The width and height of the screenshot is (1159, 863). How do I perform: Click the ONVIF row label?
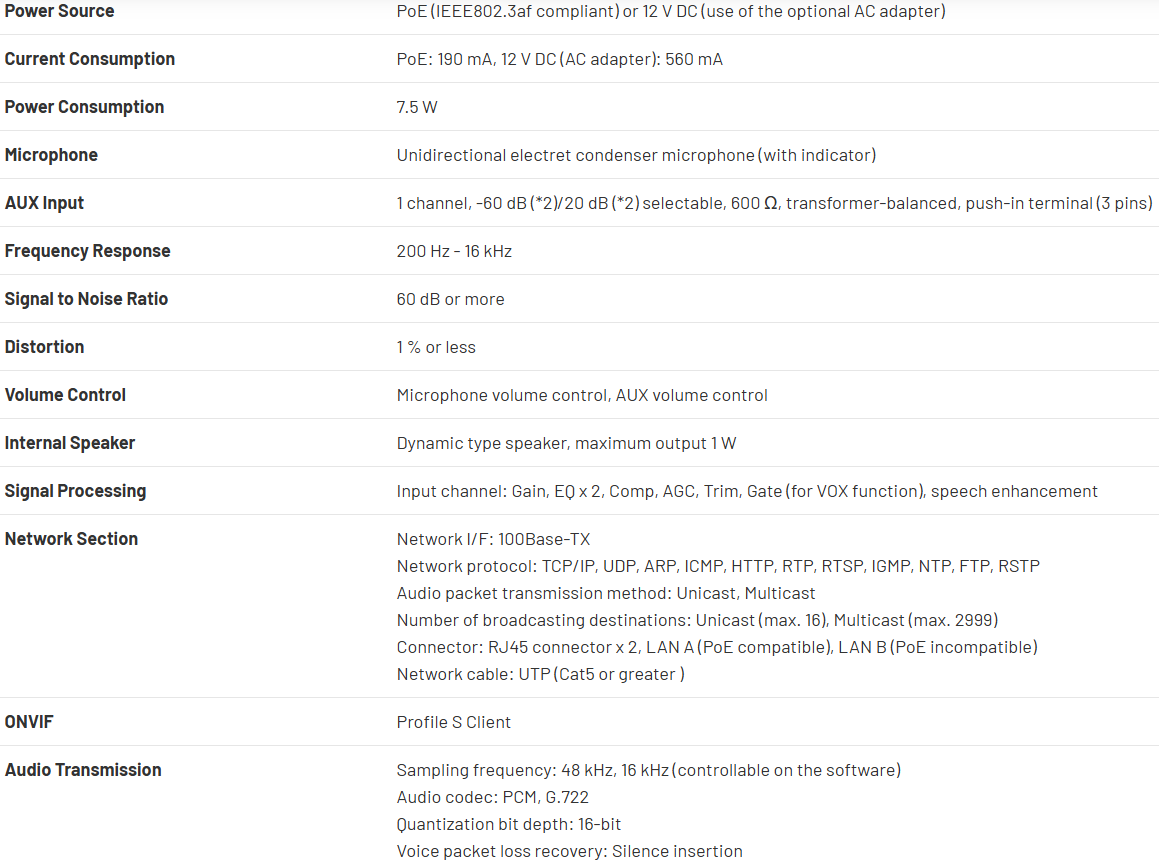point(31,722)
